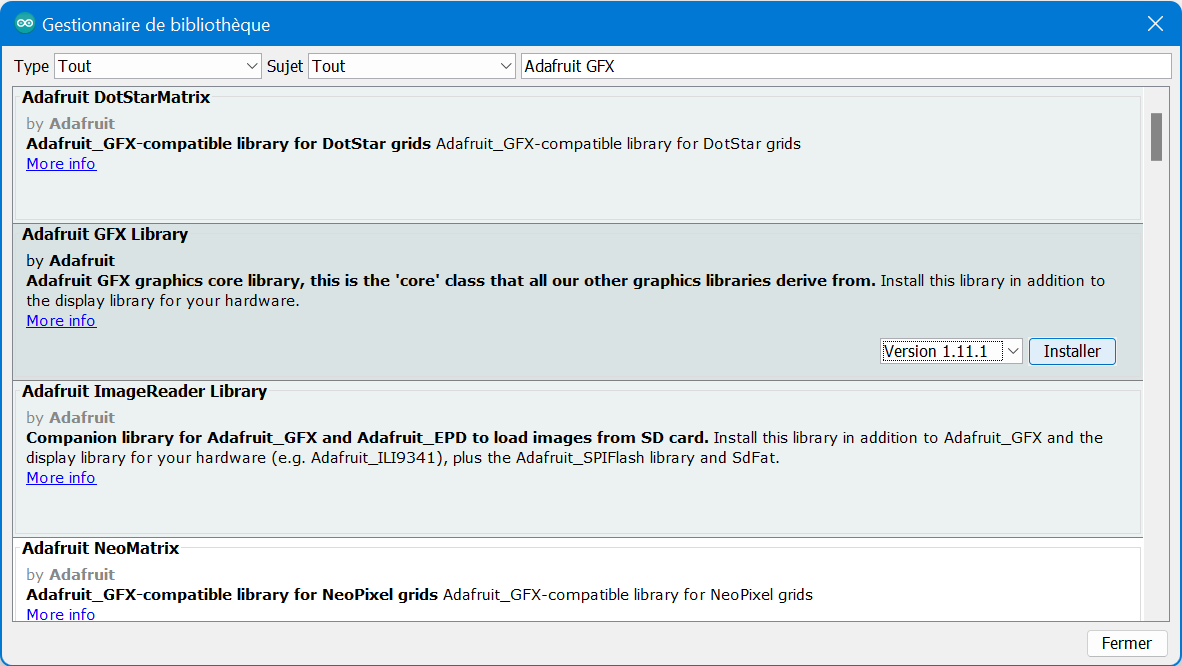Click the Installer button

click(1071, 351)
